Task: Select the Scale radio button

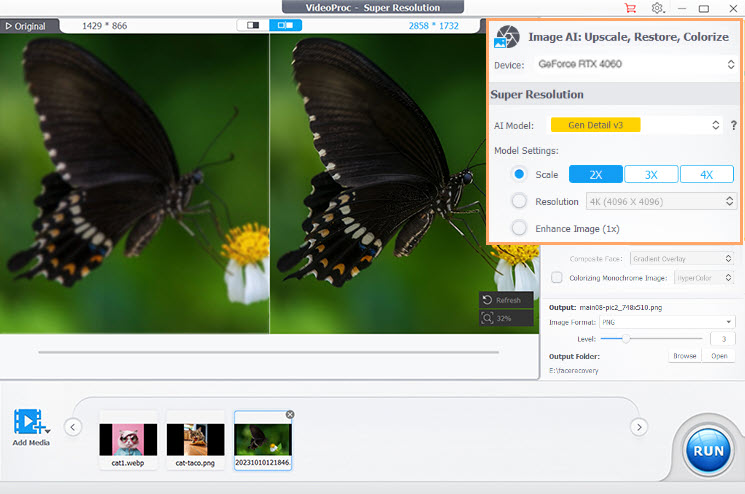Action: point(519,174)
